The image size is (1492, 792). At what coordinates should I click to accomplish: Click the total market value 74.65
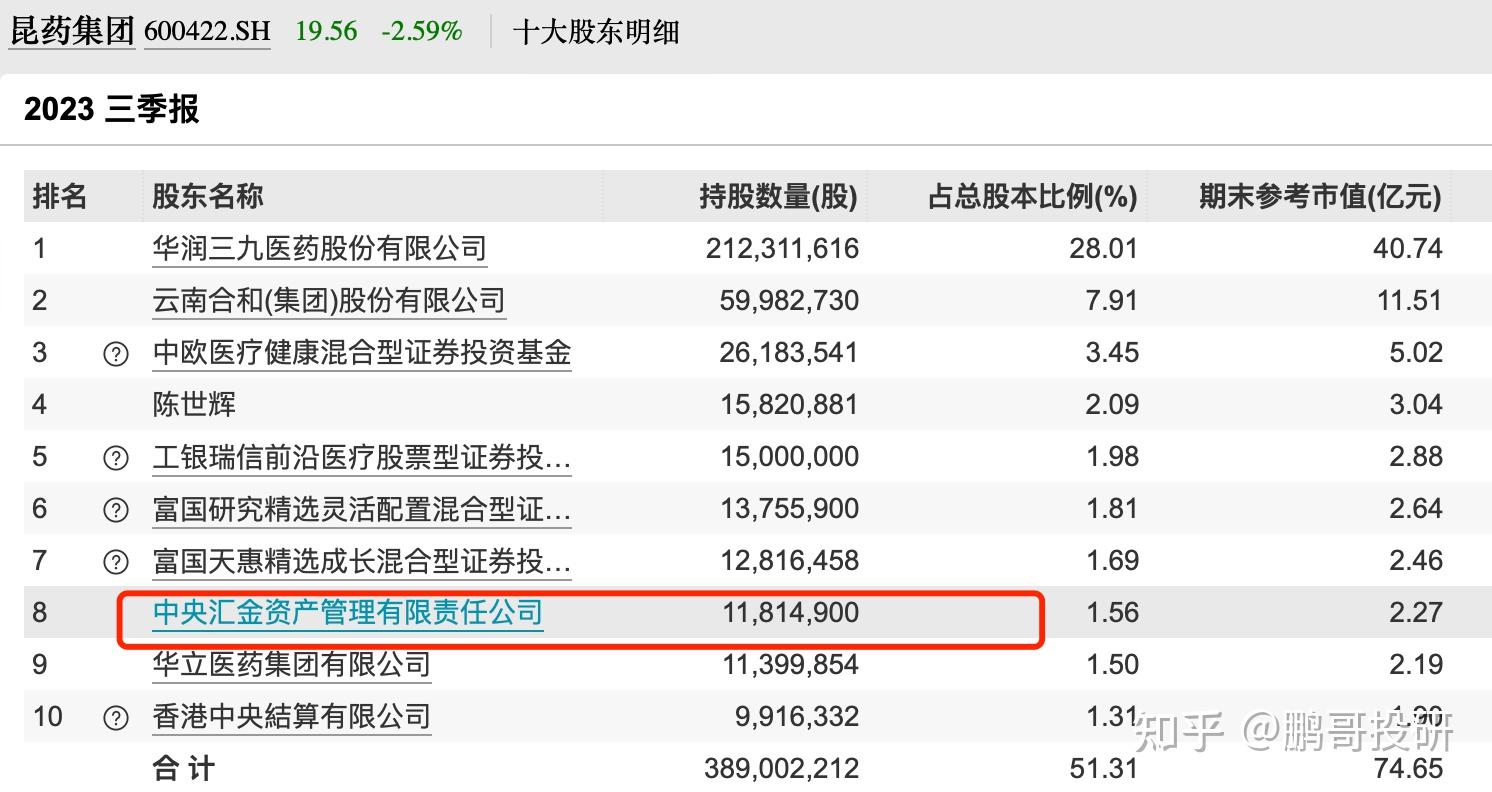(x=1408, y=768)
